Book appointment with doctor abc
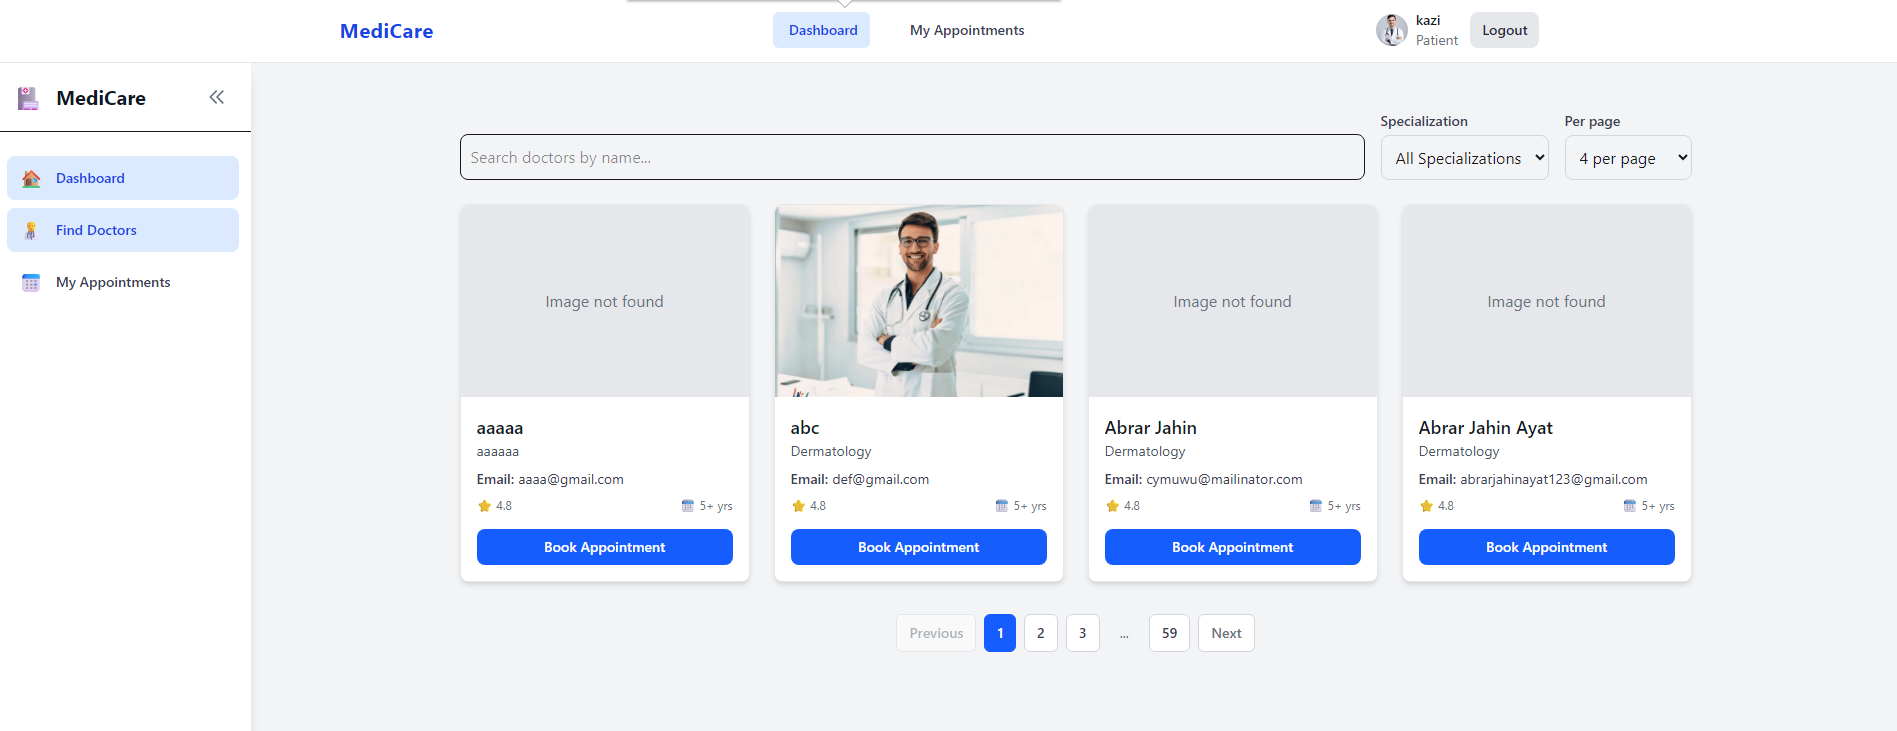1897x731 pixels. [919, 547]
